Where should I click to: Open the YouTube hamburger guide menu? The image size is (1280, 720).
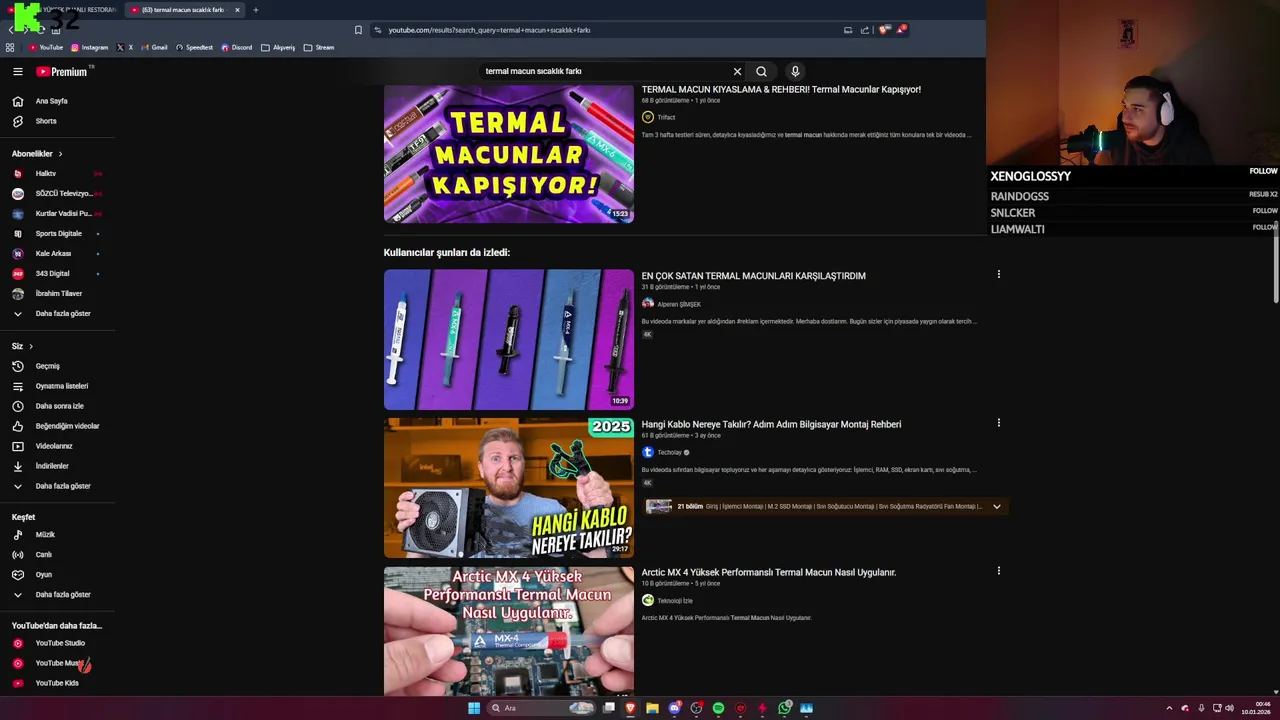(17, 71)
